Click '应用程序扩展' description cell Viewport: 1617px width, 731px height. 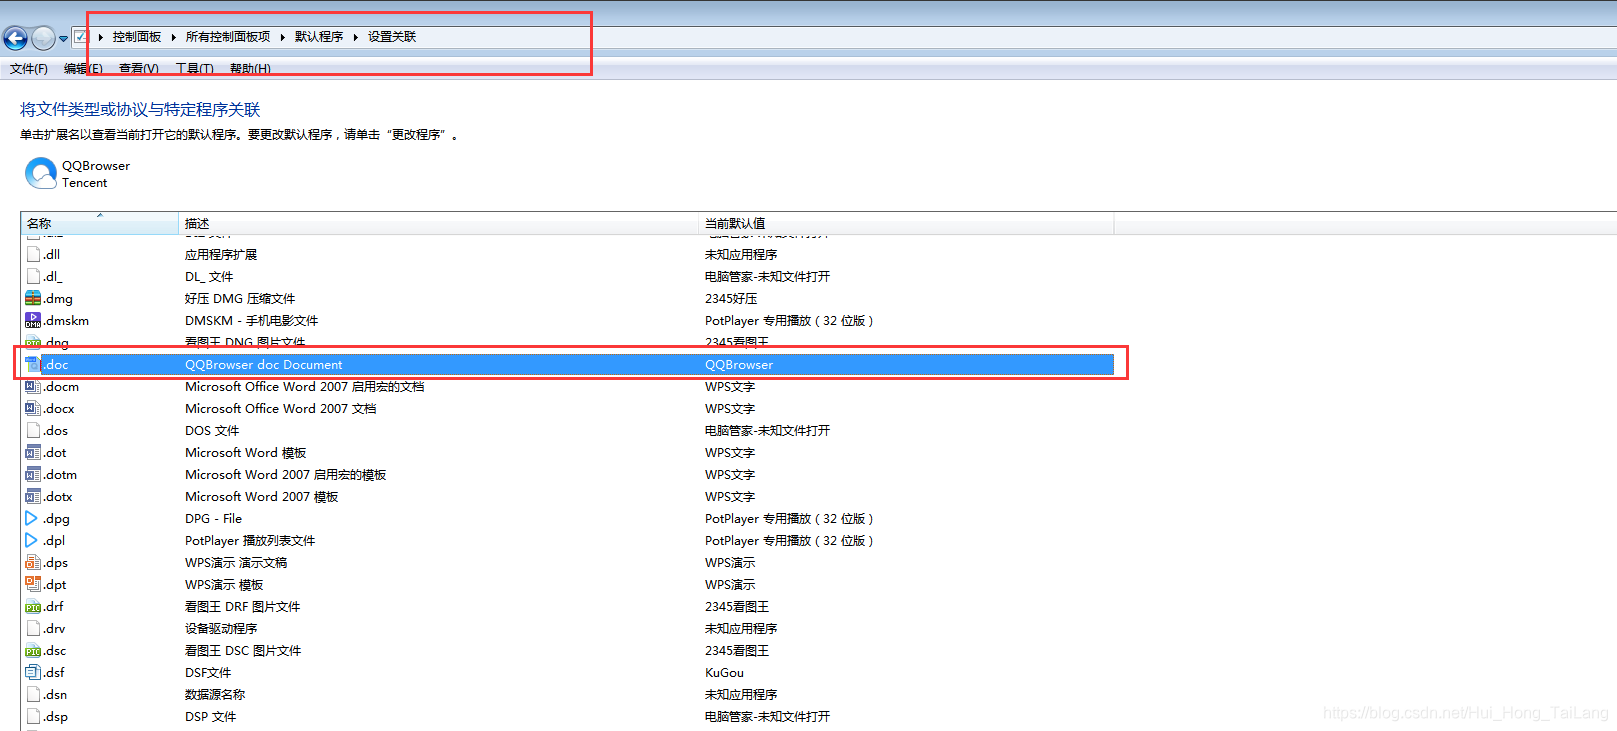[221, 255]
